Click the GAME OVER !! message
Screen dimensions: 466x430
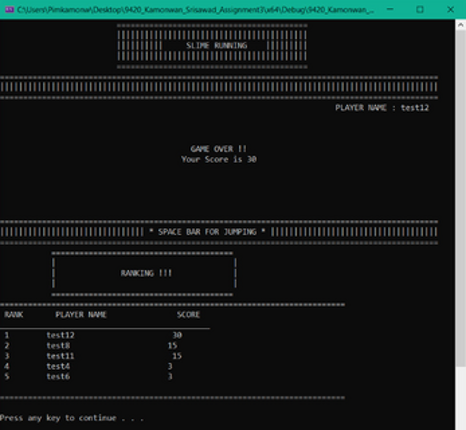[x=218, y=149]
